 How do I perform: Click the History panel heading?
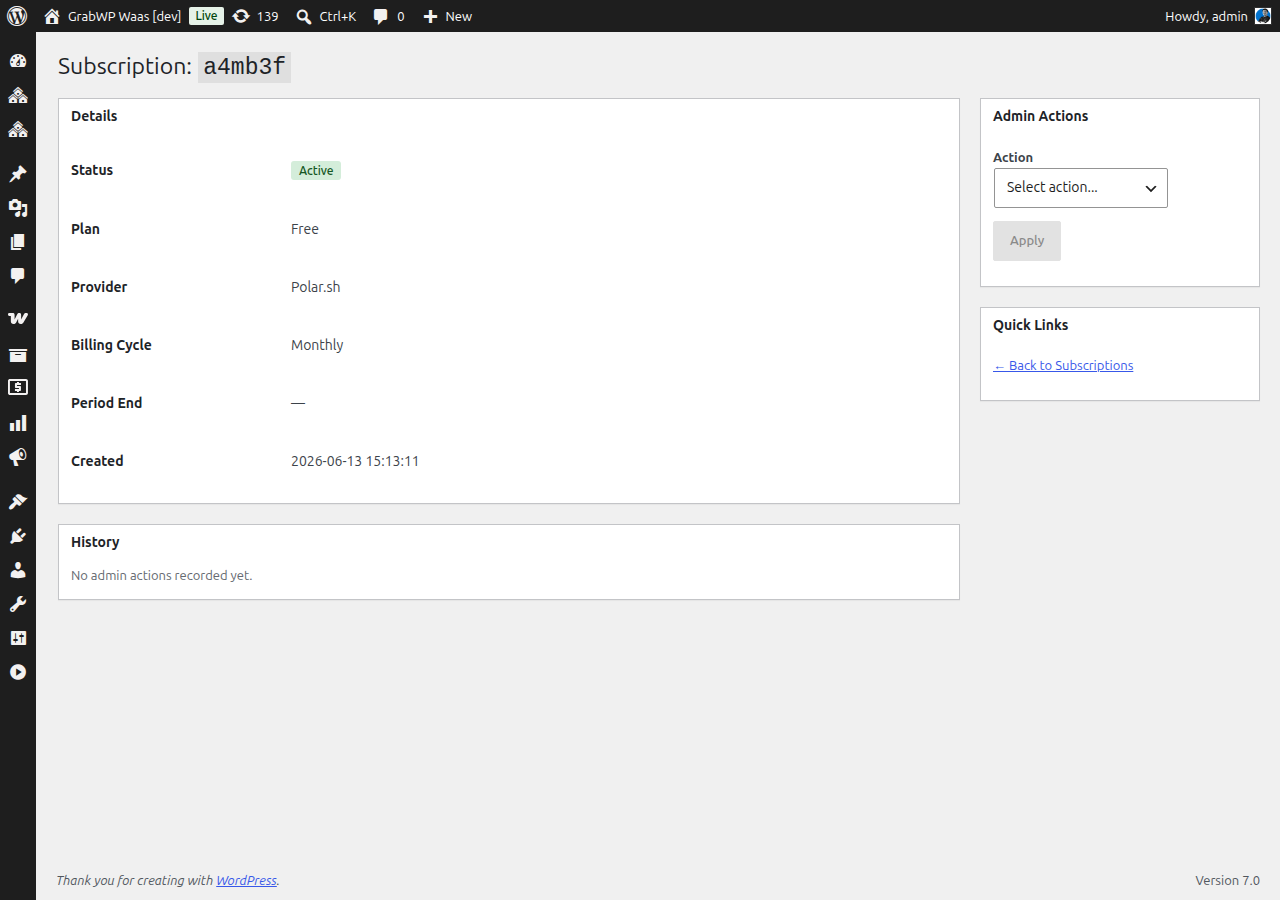[95, 542]
